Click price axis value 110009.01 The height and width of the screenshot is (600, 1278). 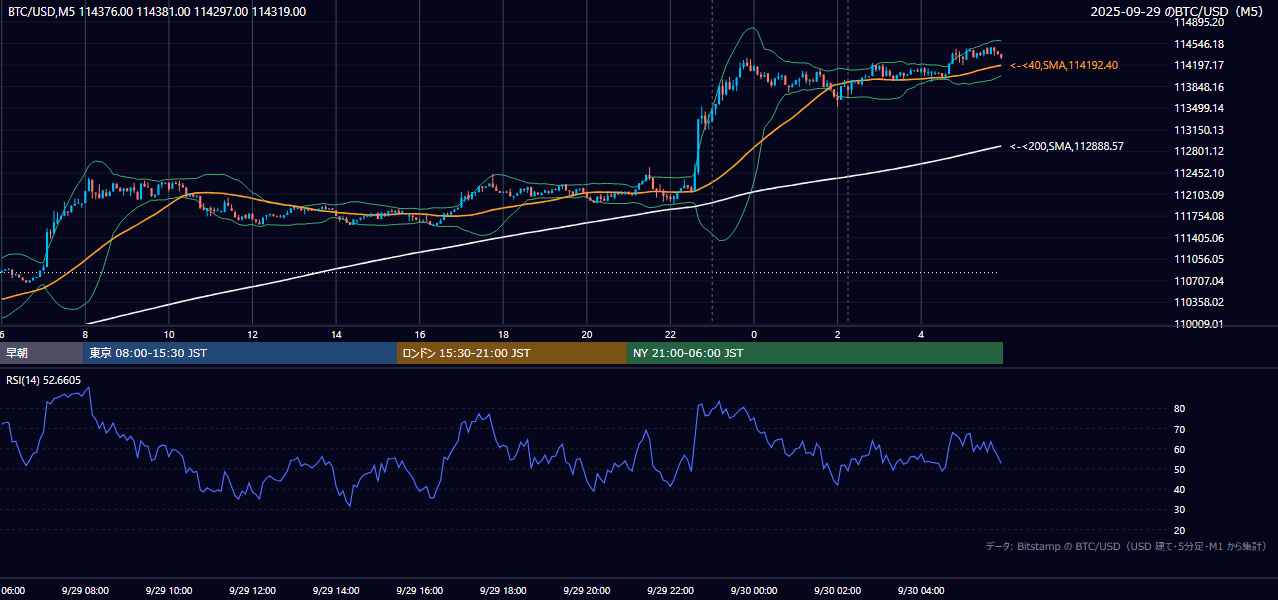click(1201, 324)
